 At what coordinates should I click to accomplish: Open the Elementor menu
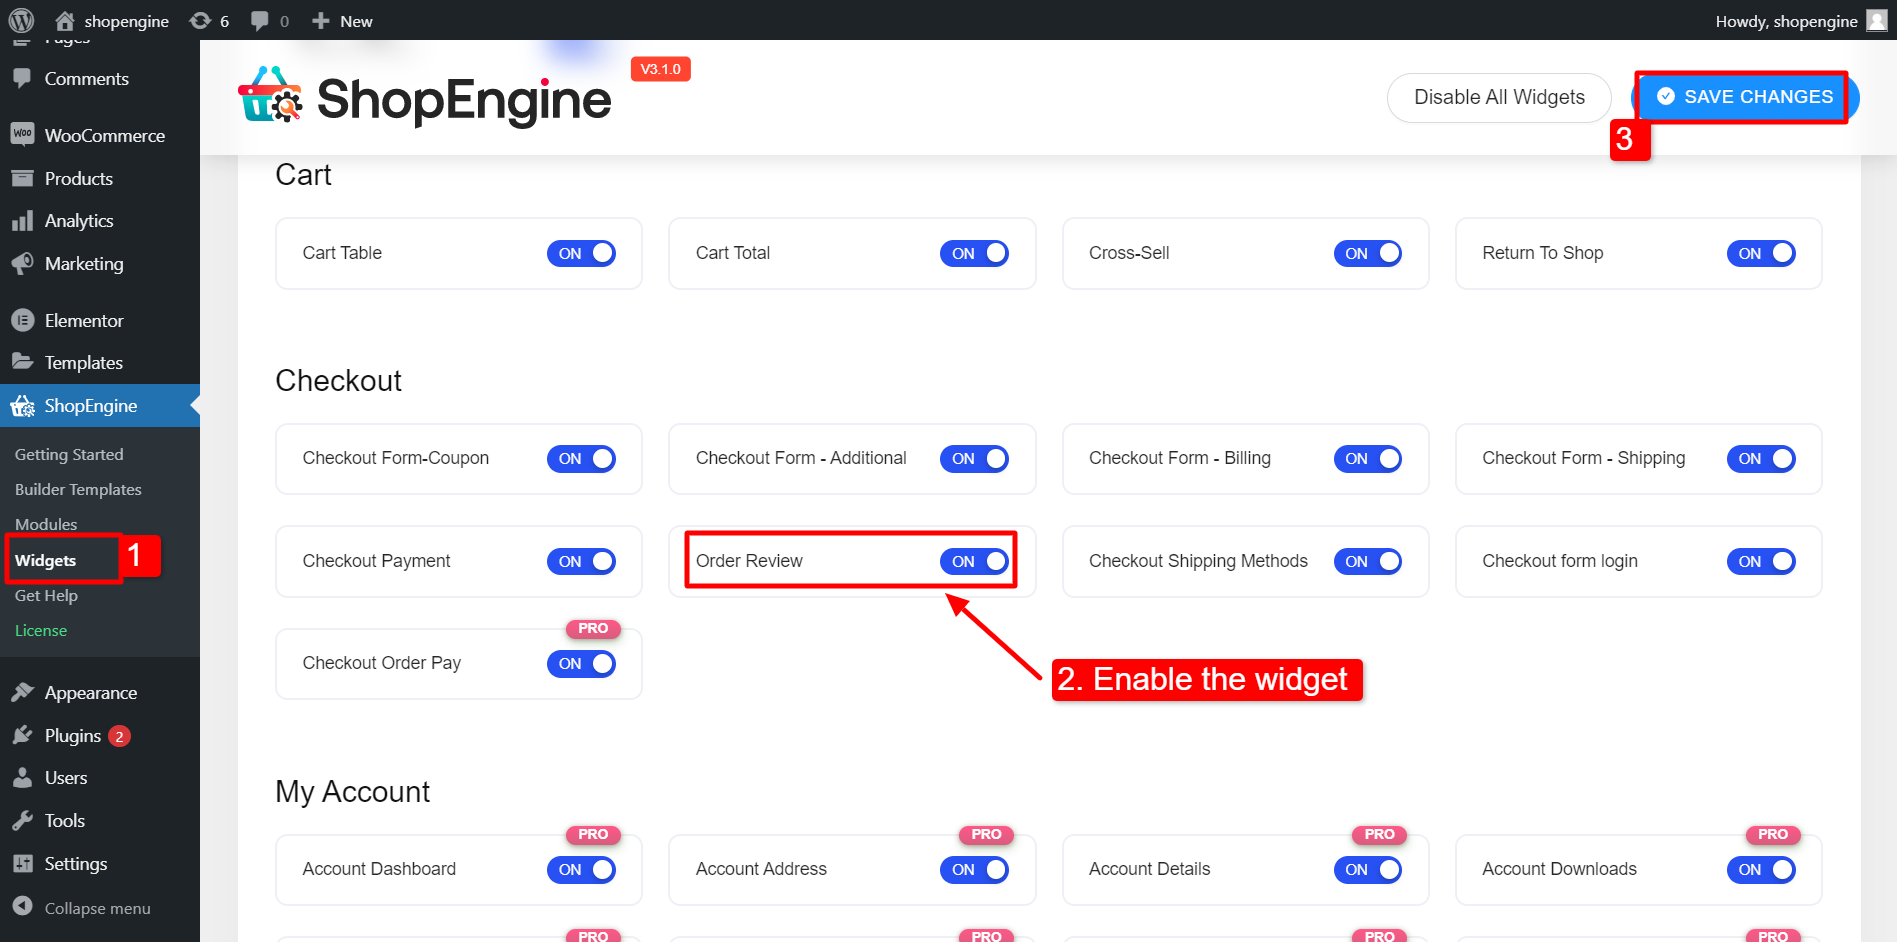tap(100, 321)
